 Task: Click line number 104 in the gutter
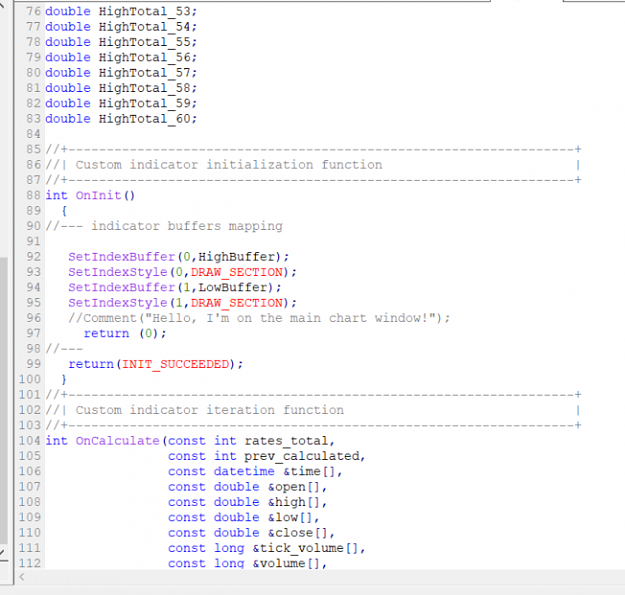pos(29,441)
